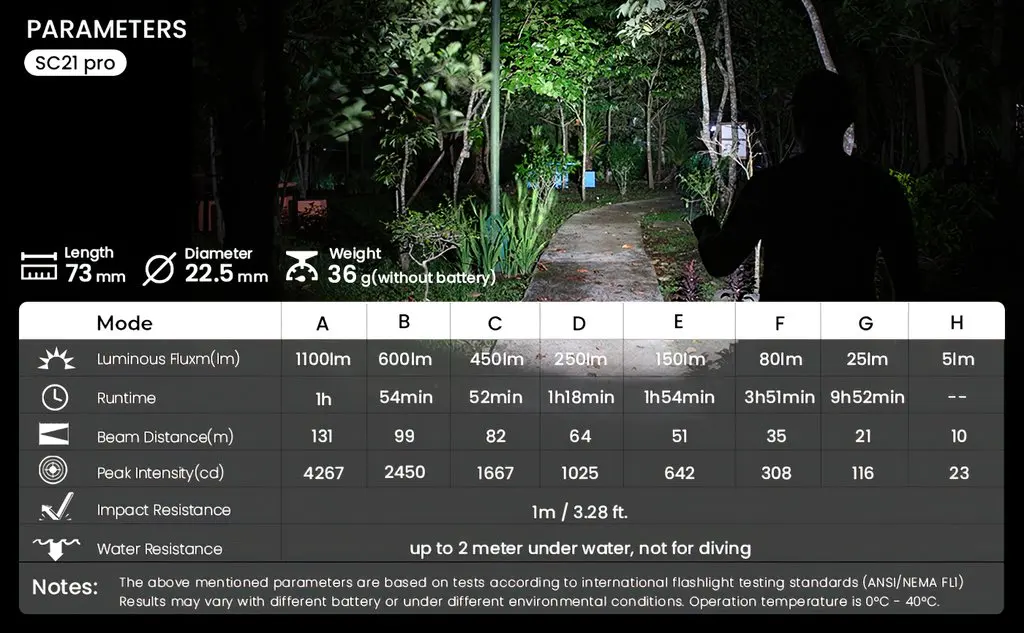The height and width of the screenshot is (633, 1024).
Task: Click the 1h54min runtime cell
Action: click(x=679, y=397)
